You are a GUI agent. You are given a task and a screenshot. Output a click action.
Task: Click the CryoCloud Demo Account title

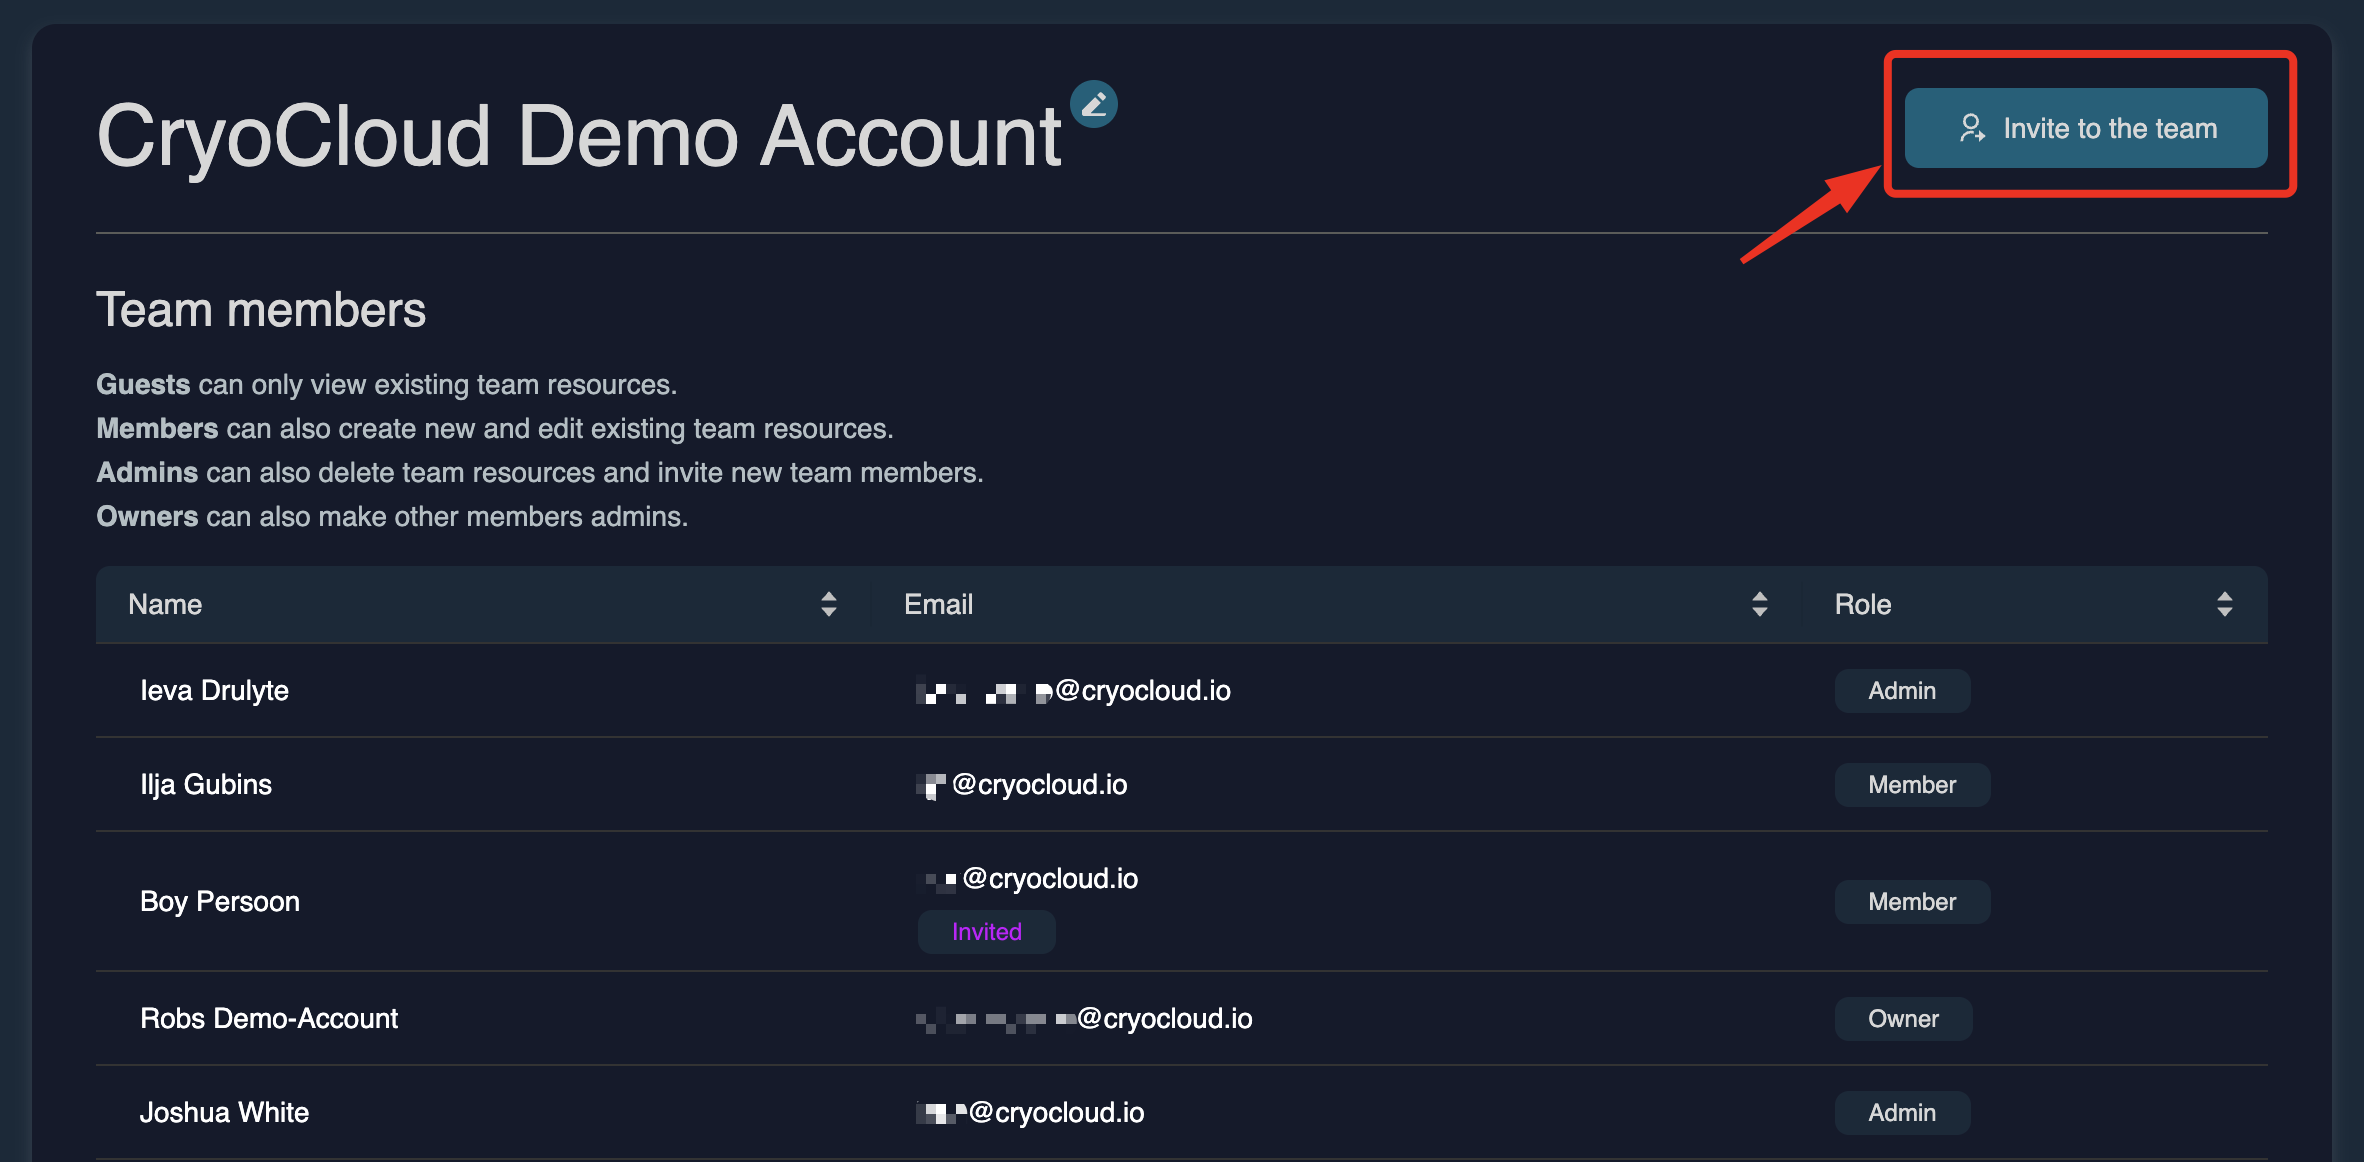[x=578, y=137]
